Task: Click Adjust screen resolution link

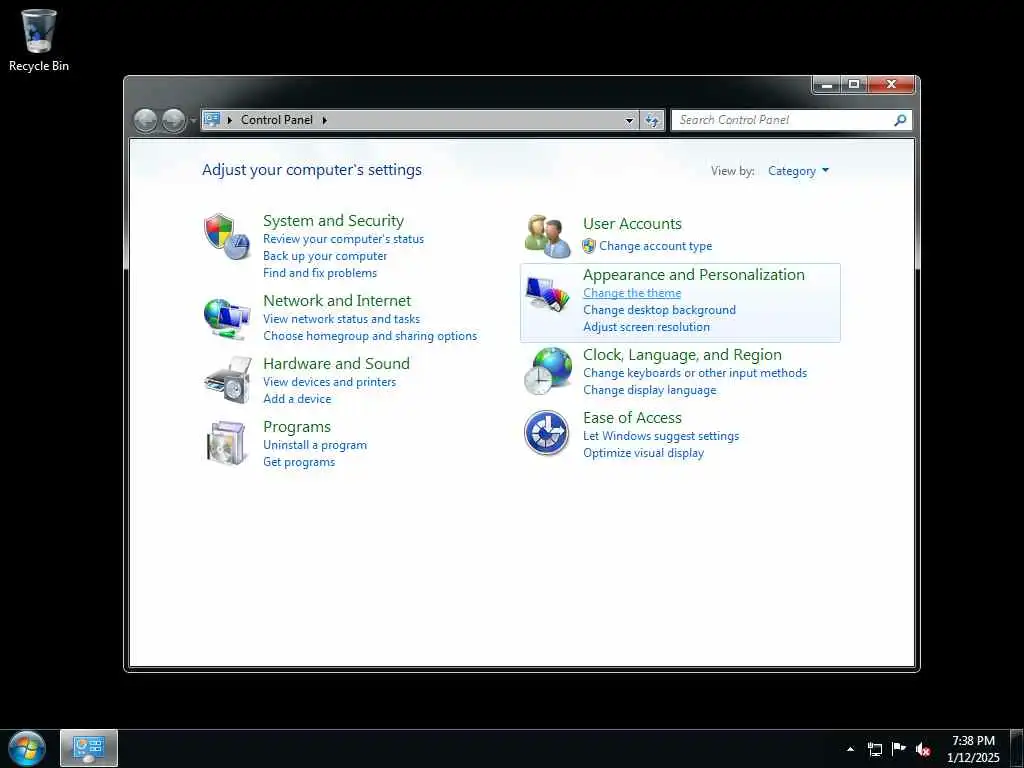Action: tap(647, 327)
